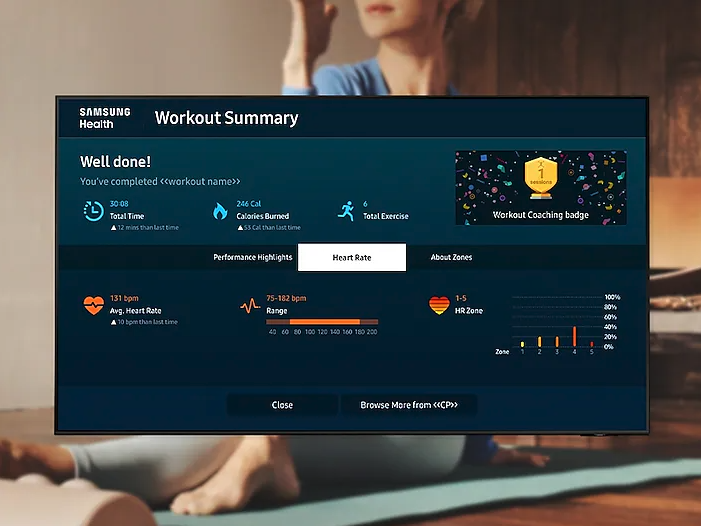Click the Avg. Heart Rate heart icon
The height and width of the screenshot is (526, 701).
(93, 306)
